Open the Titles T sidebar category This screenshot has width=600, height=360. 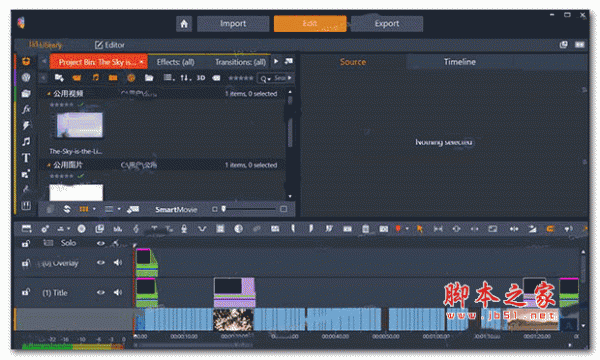click(x=26, y=158)
